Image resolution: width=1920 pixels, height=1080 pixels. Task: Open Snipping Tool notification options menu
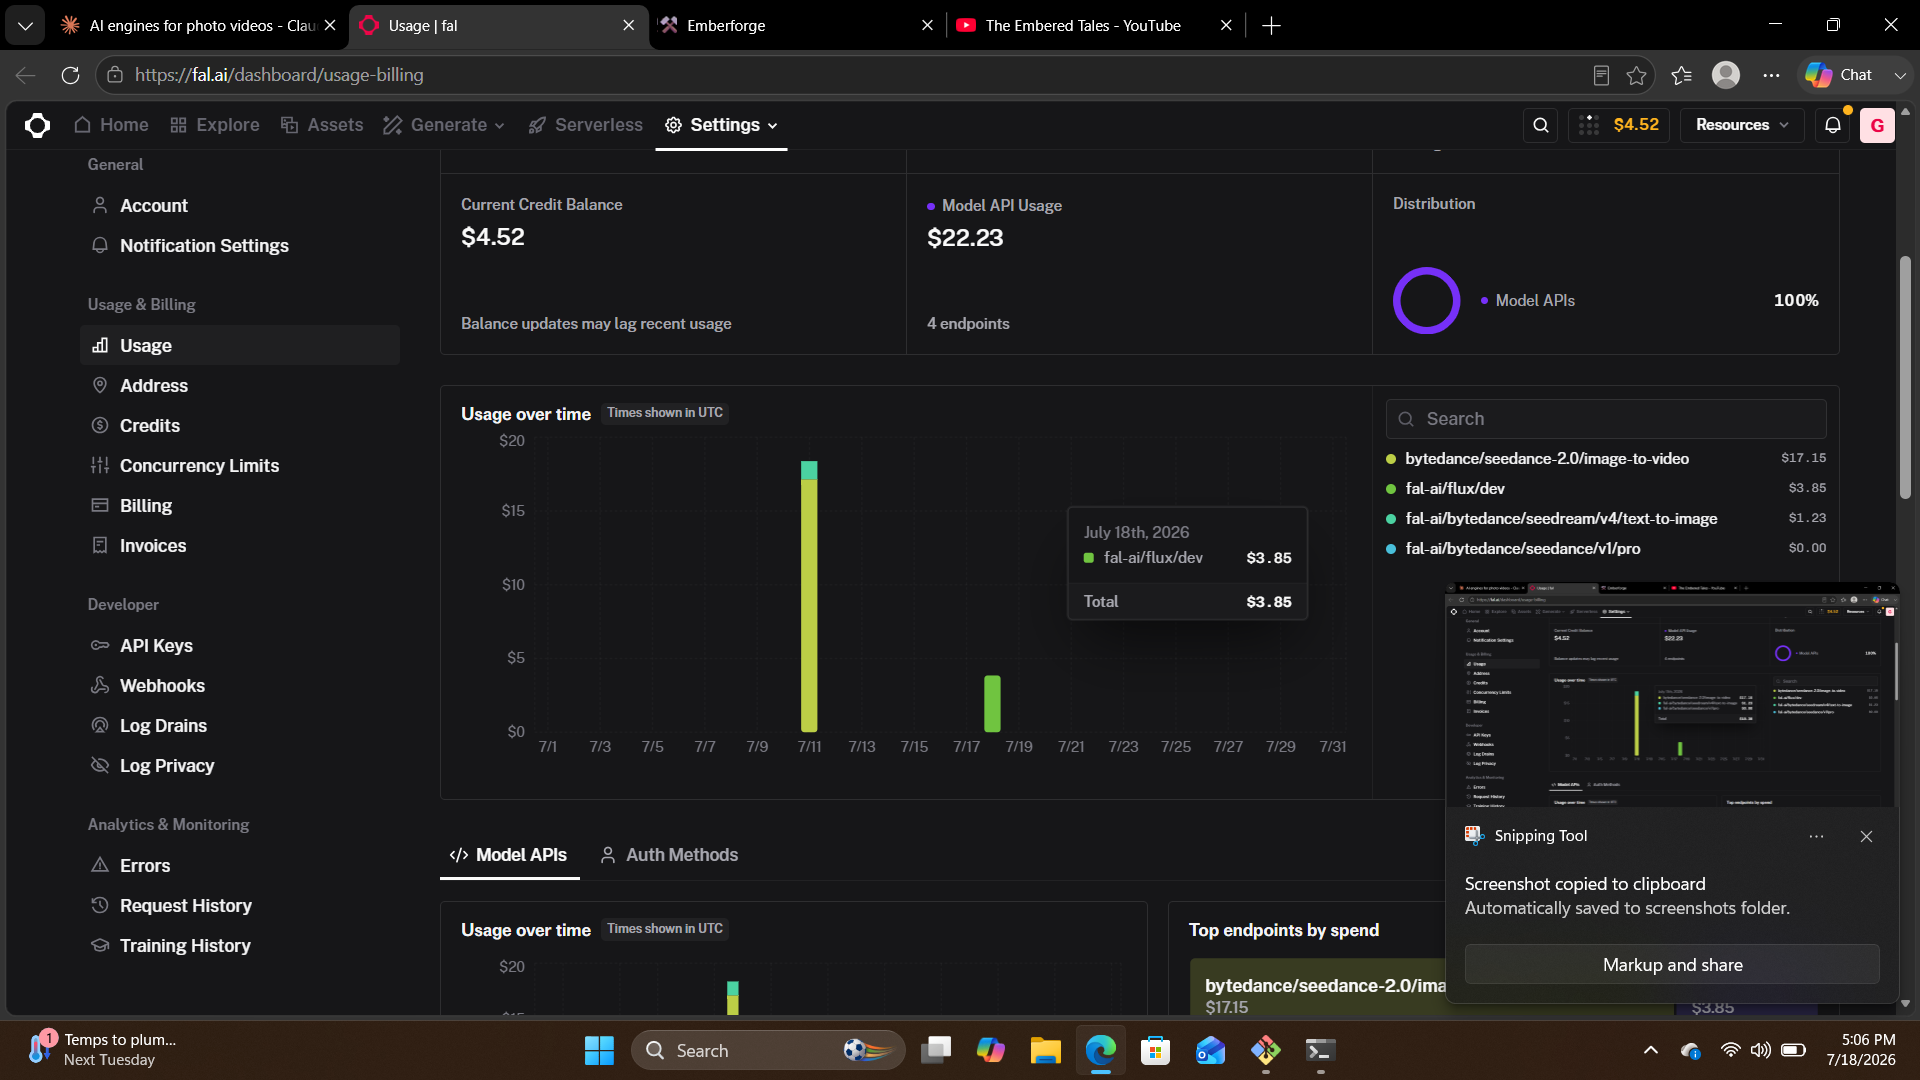tap(1816, 836)
